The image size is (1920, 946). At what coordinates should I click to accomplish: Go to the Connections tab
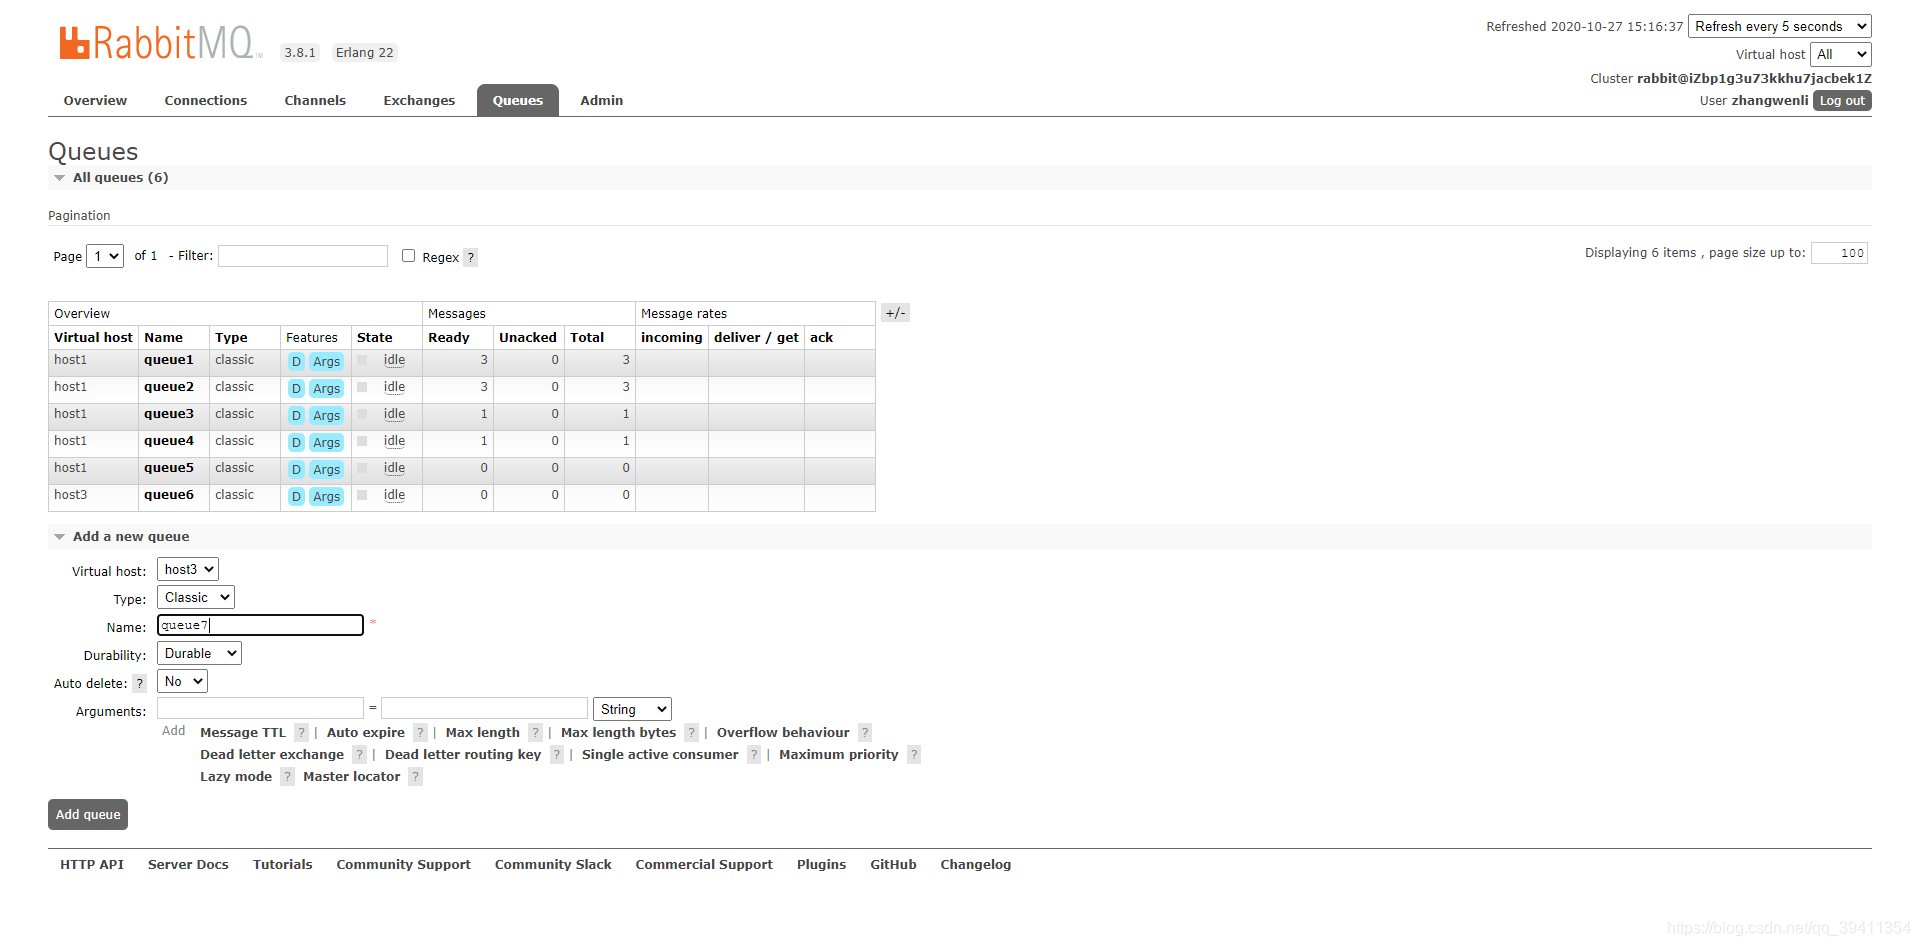point(206,100)
